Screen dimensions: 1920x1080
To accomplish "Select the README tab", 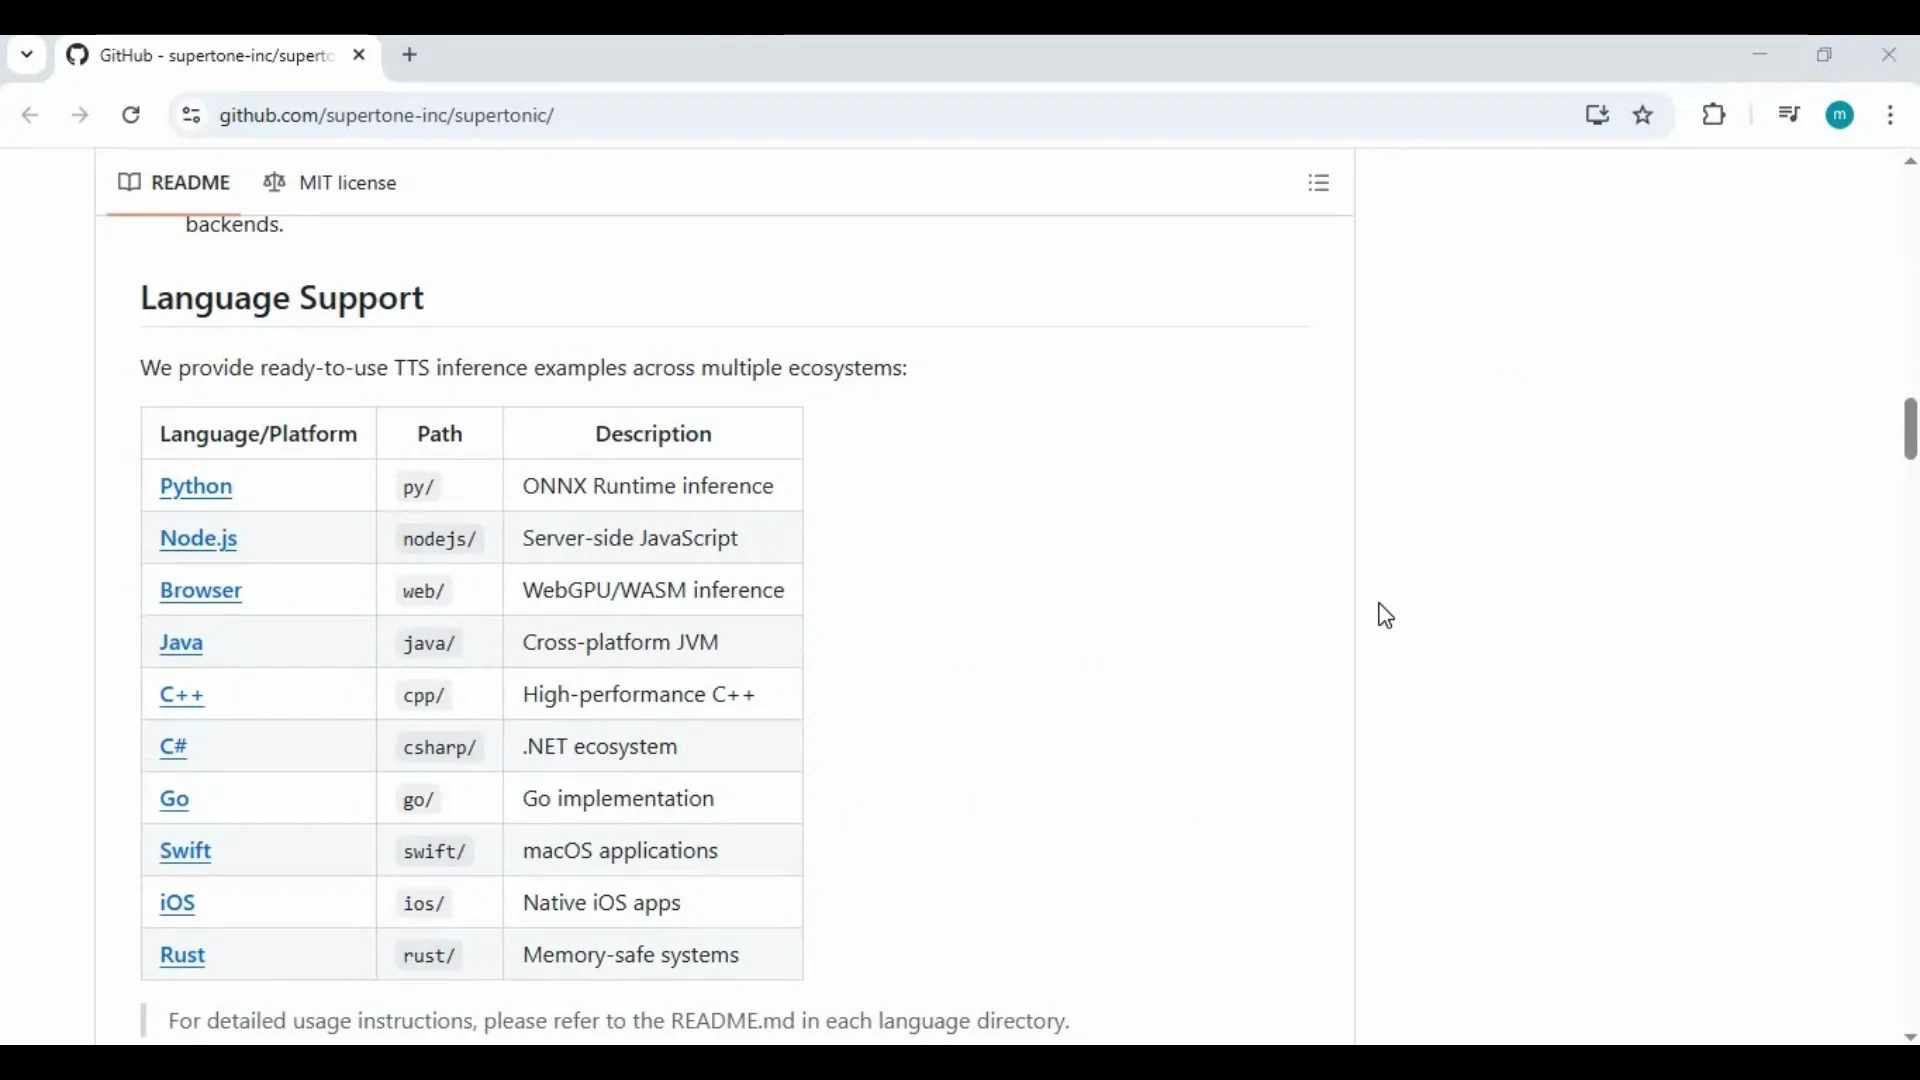I will 191,182.
